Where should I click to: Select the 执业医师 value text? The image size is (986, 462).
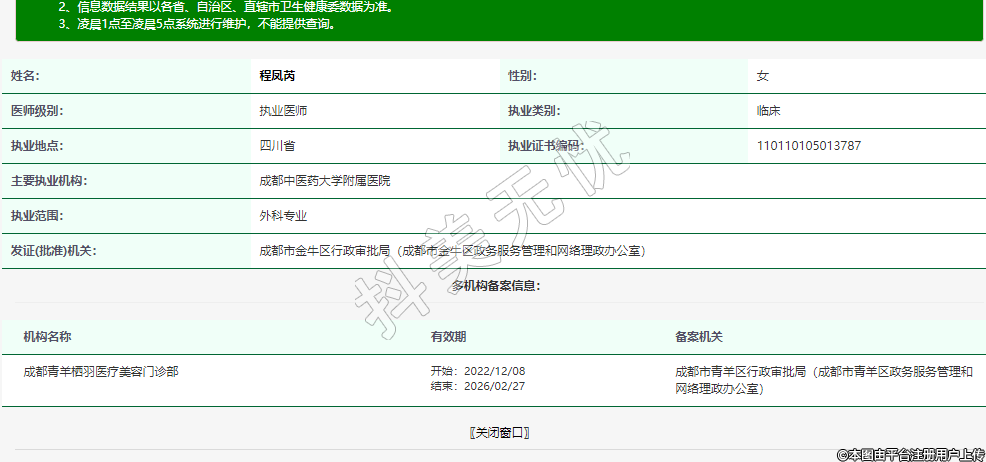coord(283,111)
